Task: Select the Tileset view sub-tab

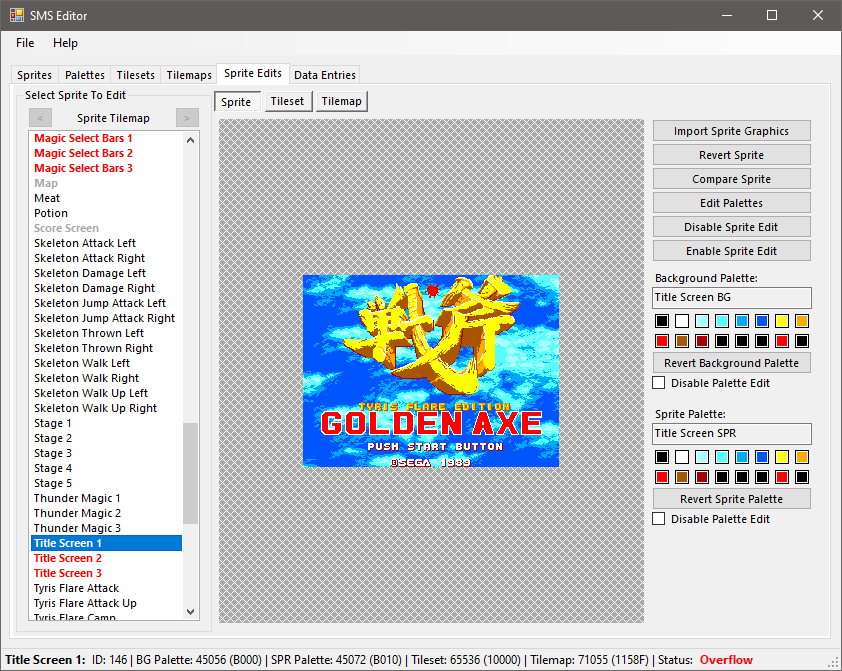Action: [287, 101]
